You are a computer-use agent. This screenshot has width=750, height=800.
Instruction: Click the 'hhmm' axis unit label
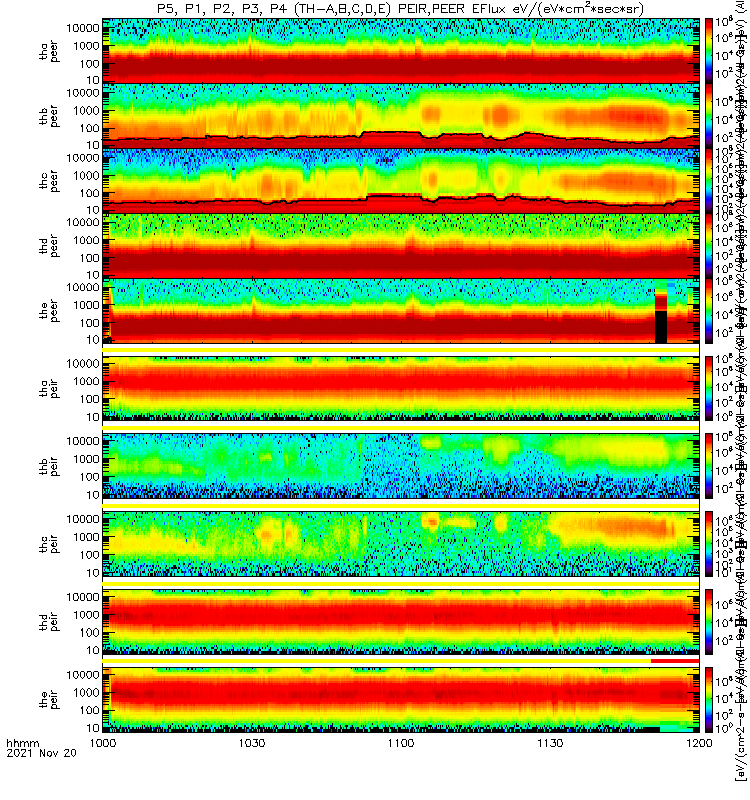coord(23,743)
